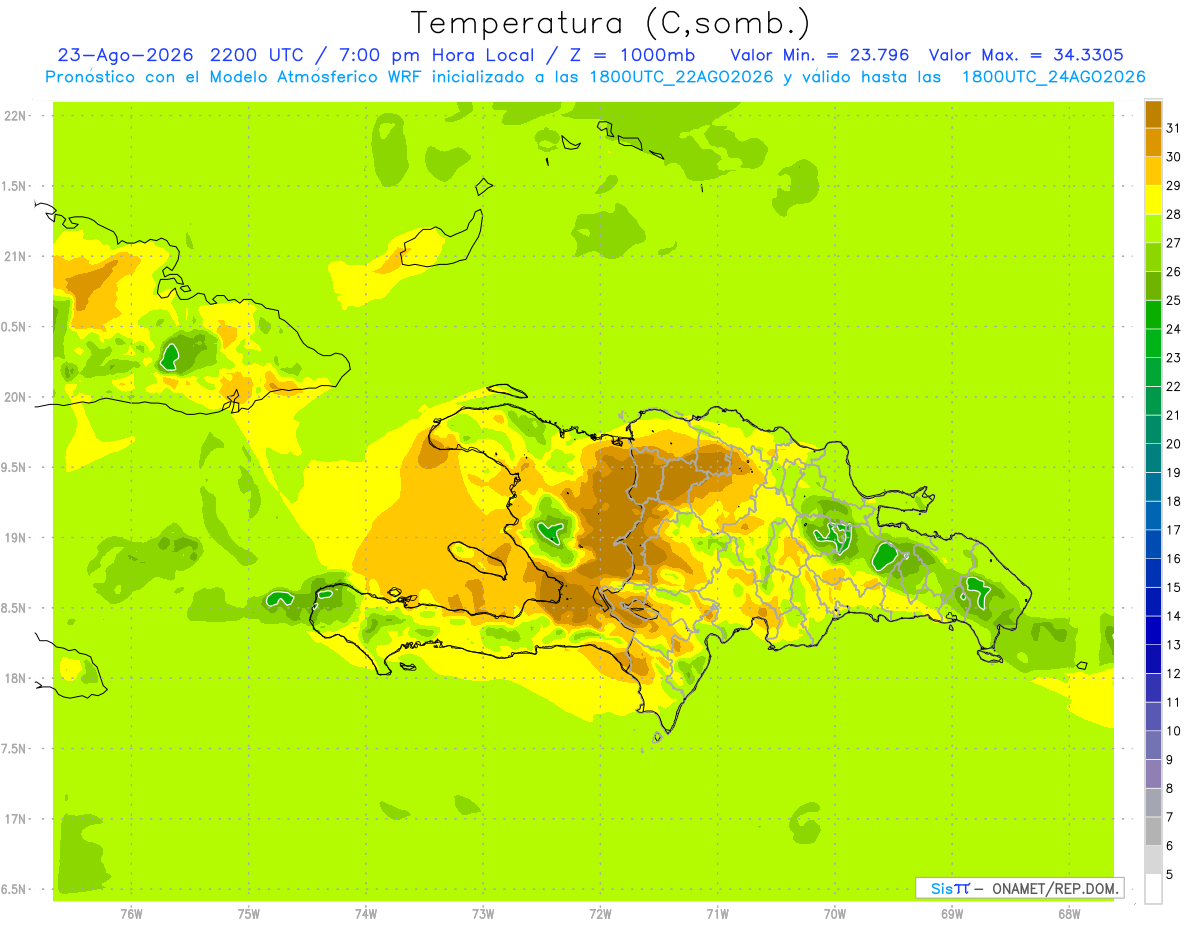Select legend value '10' on color scale
Image resolution: width=1200 pixels, height=927 pixels.
(x=1174, y=731)
